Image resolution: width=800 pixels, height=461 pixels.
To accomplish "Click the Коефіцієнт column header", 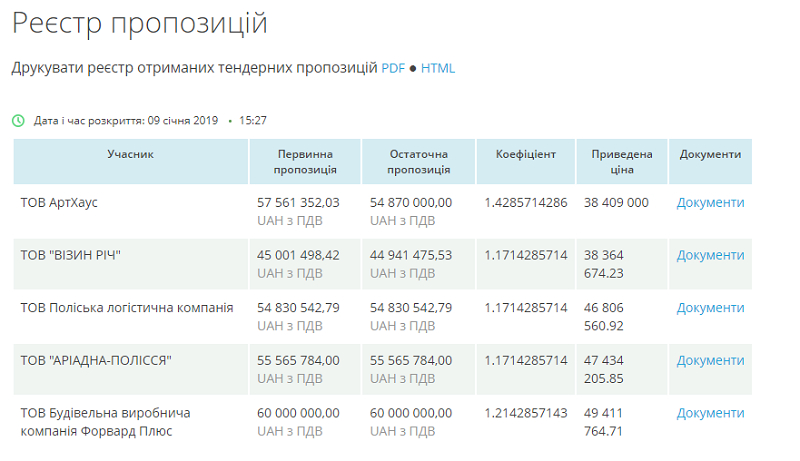I will (526, 155).
